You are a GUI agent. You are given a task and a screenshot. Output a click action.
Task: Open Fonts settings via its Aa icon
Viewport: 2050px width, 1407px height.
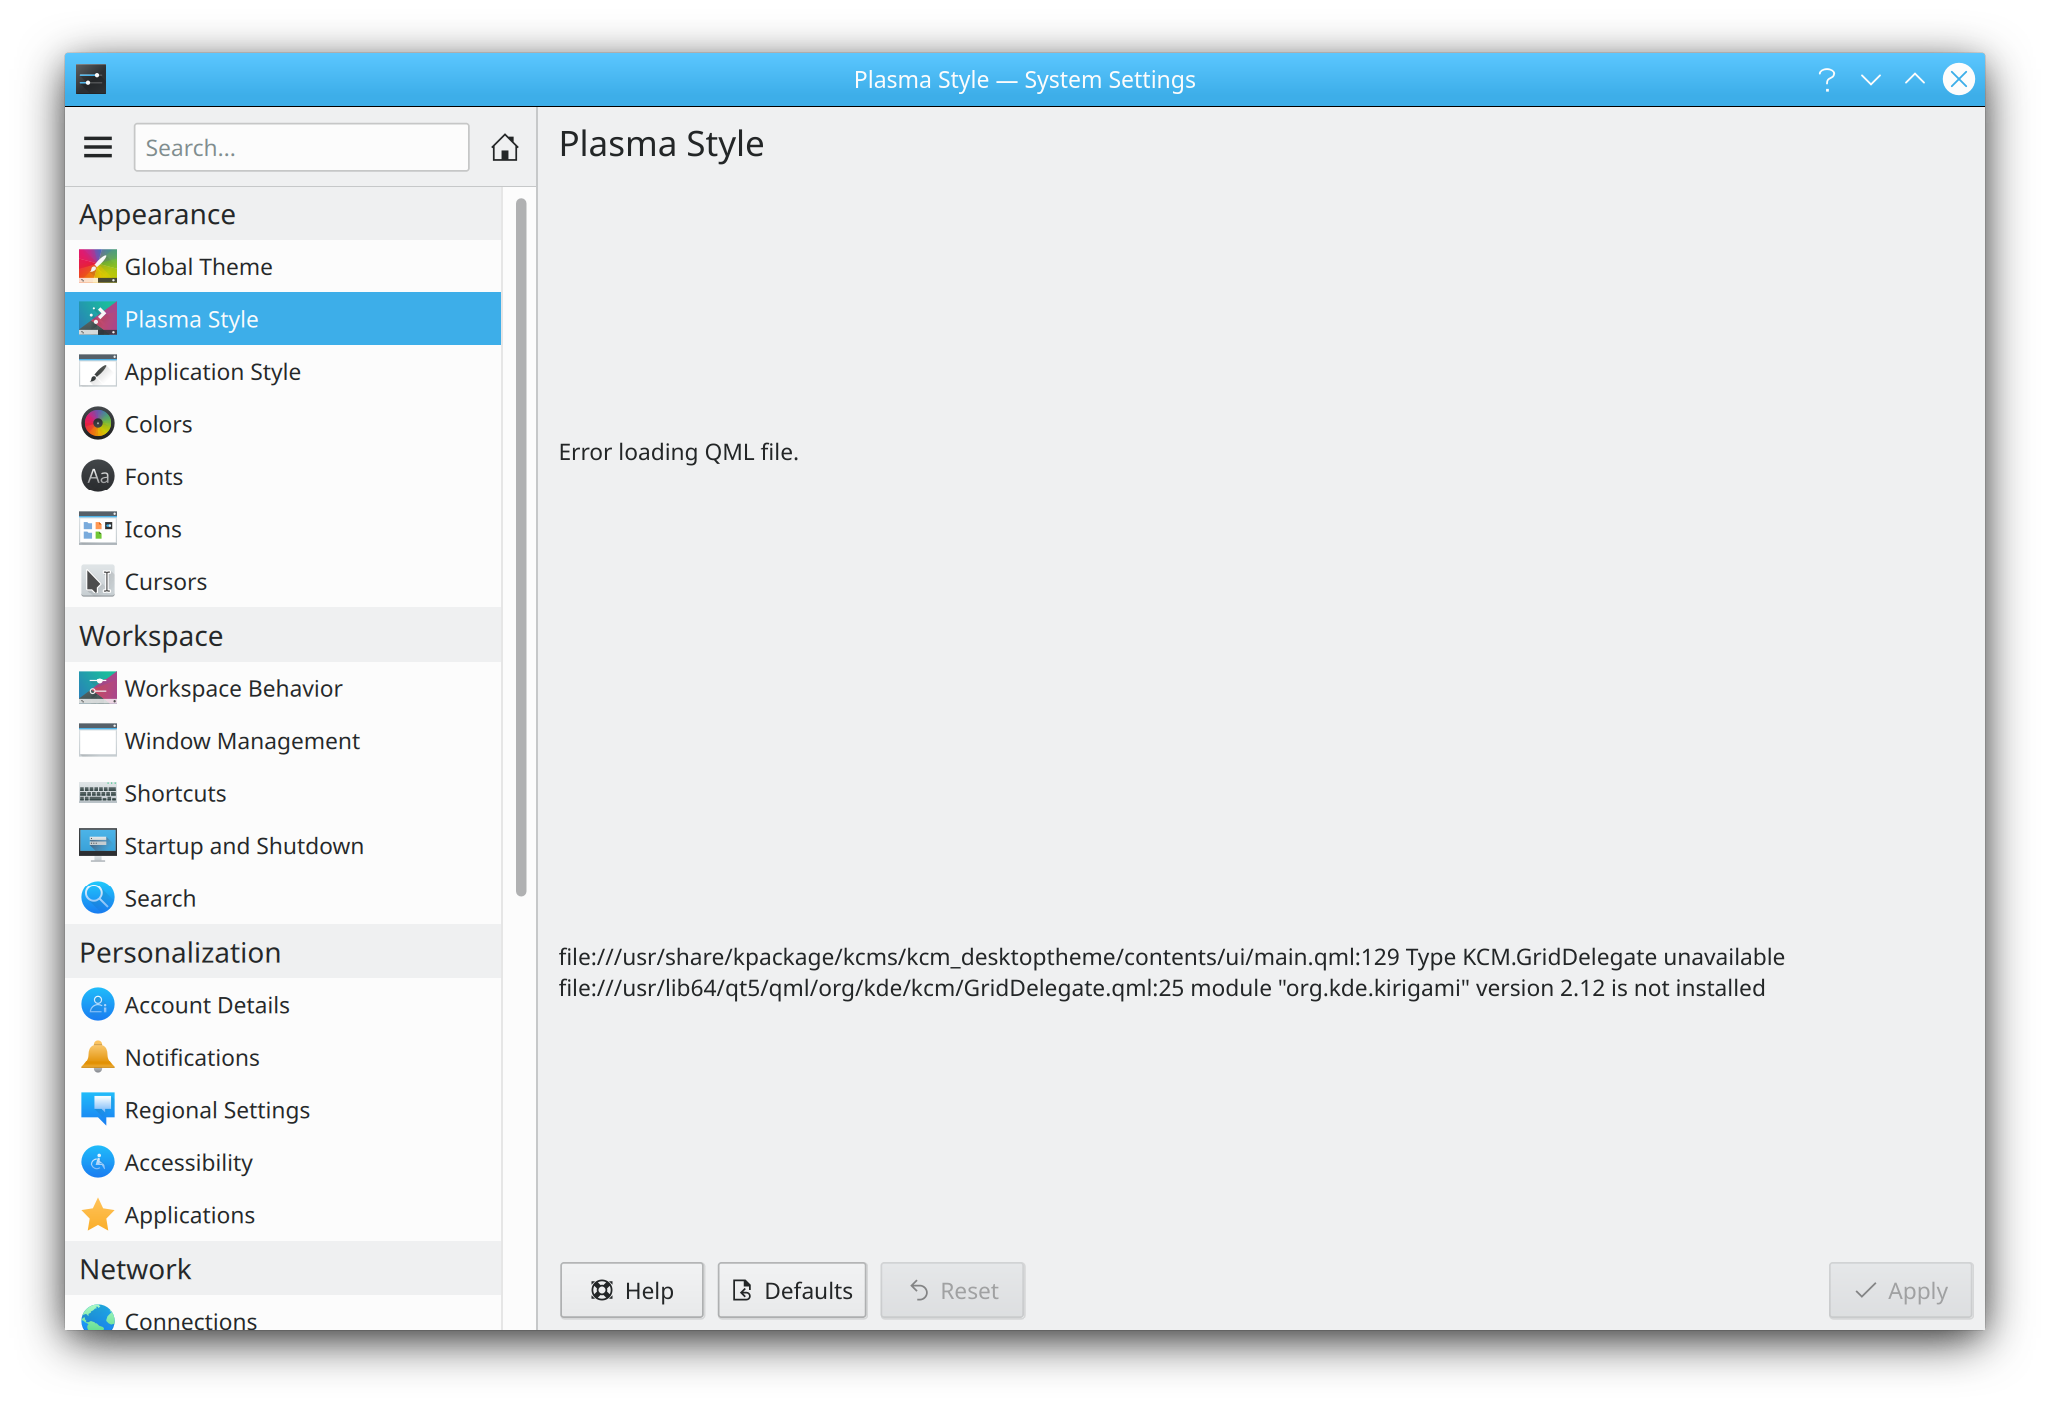[x=97, y=476]
